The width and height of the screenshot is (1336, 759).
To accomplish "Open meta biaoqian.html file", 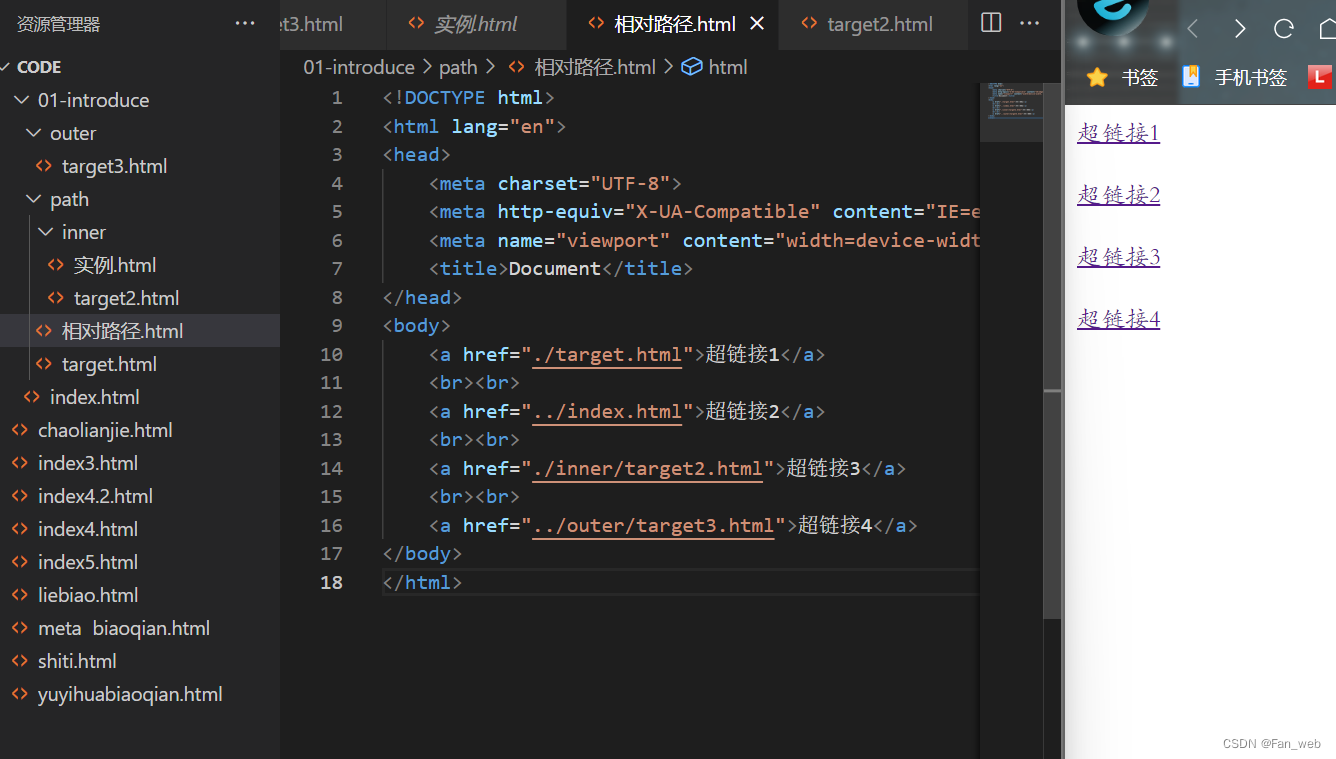I will tap(124, 628).
